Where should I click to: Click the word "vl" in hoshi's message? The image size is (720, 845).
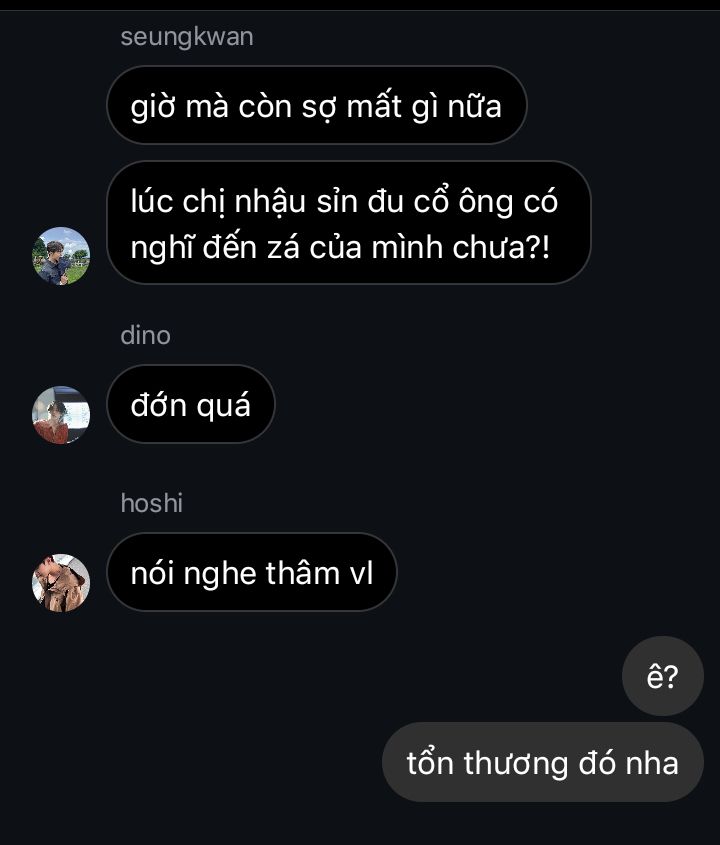point(362,572)
